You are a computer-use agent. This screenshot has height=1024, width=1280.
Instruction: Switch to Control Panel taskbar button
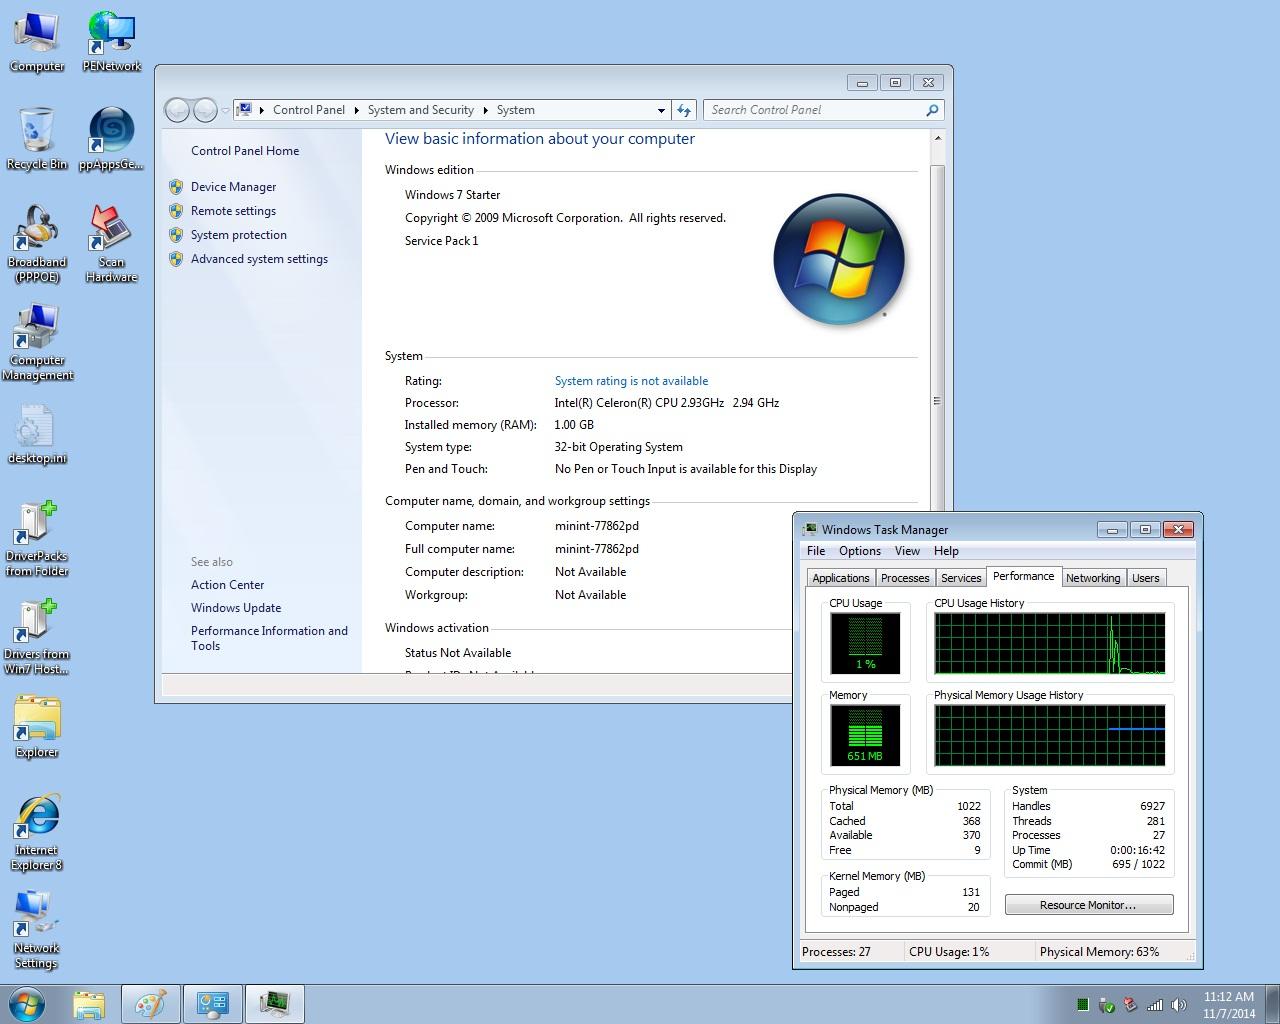(213, 1003)
